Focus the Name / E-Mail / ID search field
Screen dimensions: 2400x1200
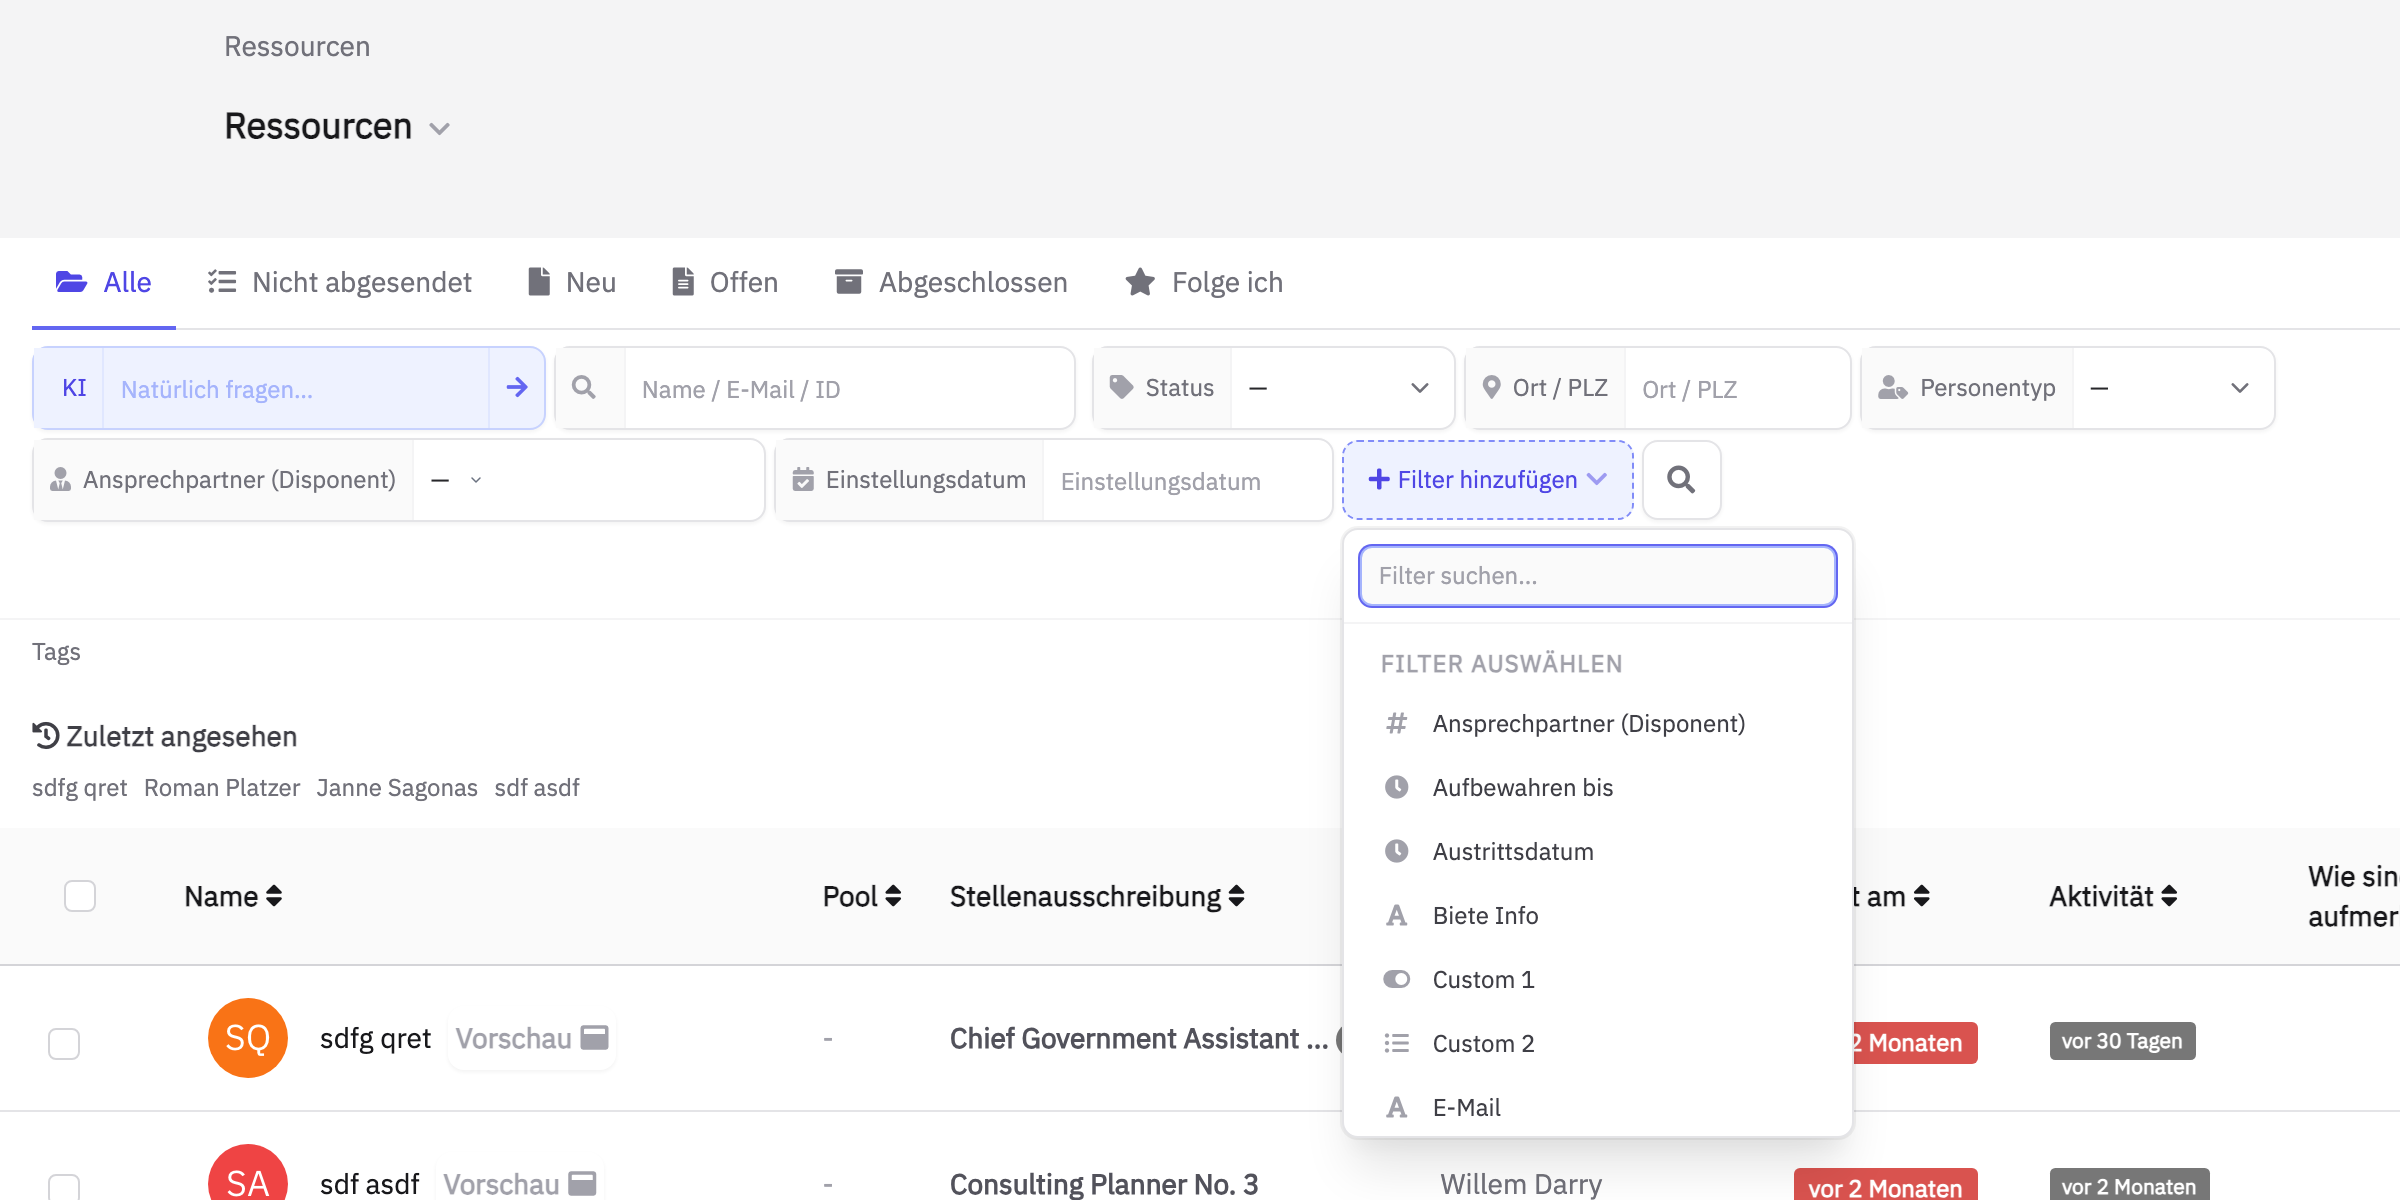(848, 388)
